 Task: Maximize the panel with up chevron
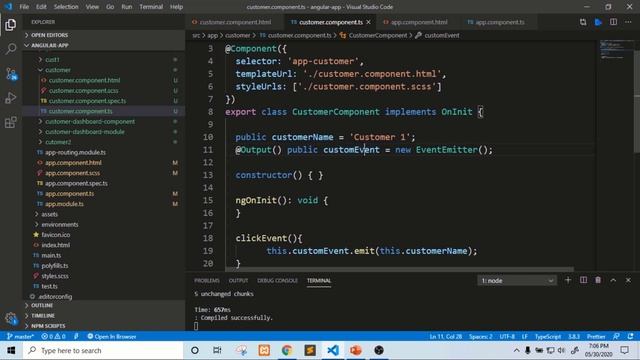[613, 280]
